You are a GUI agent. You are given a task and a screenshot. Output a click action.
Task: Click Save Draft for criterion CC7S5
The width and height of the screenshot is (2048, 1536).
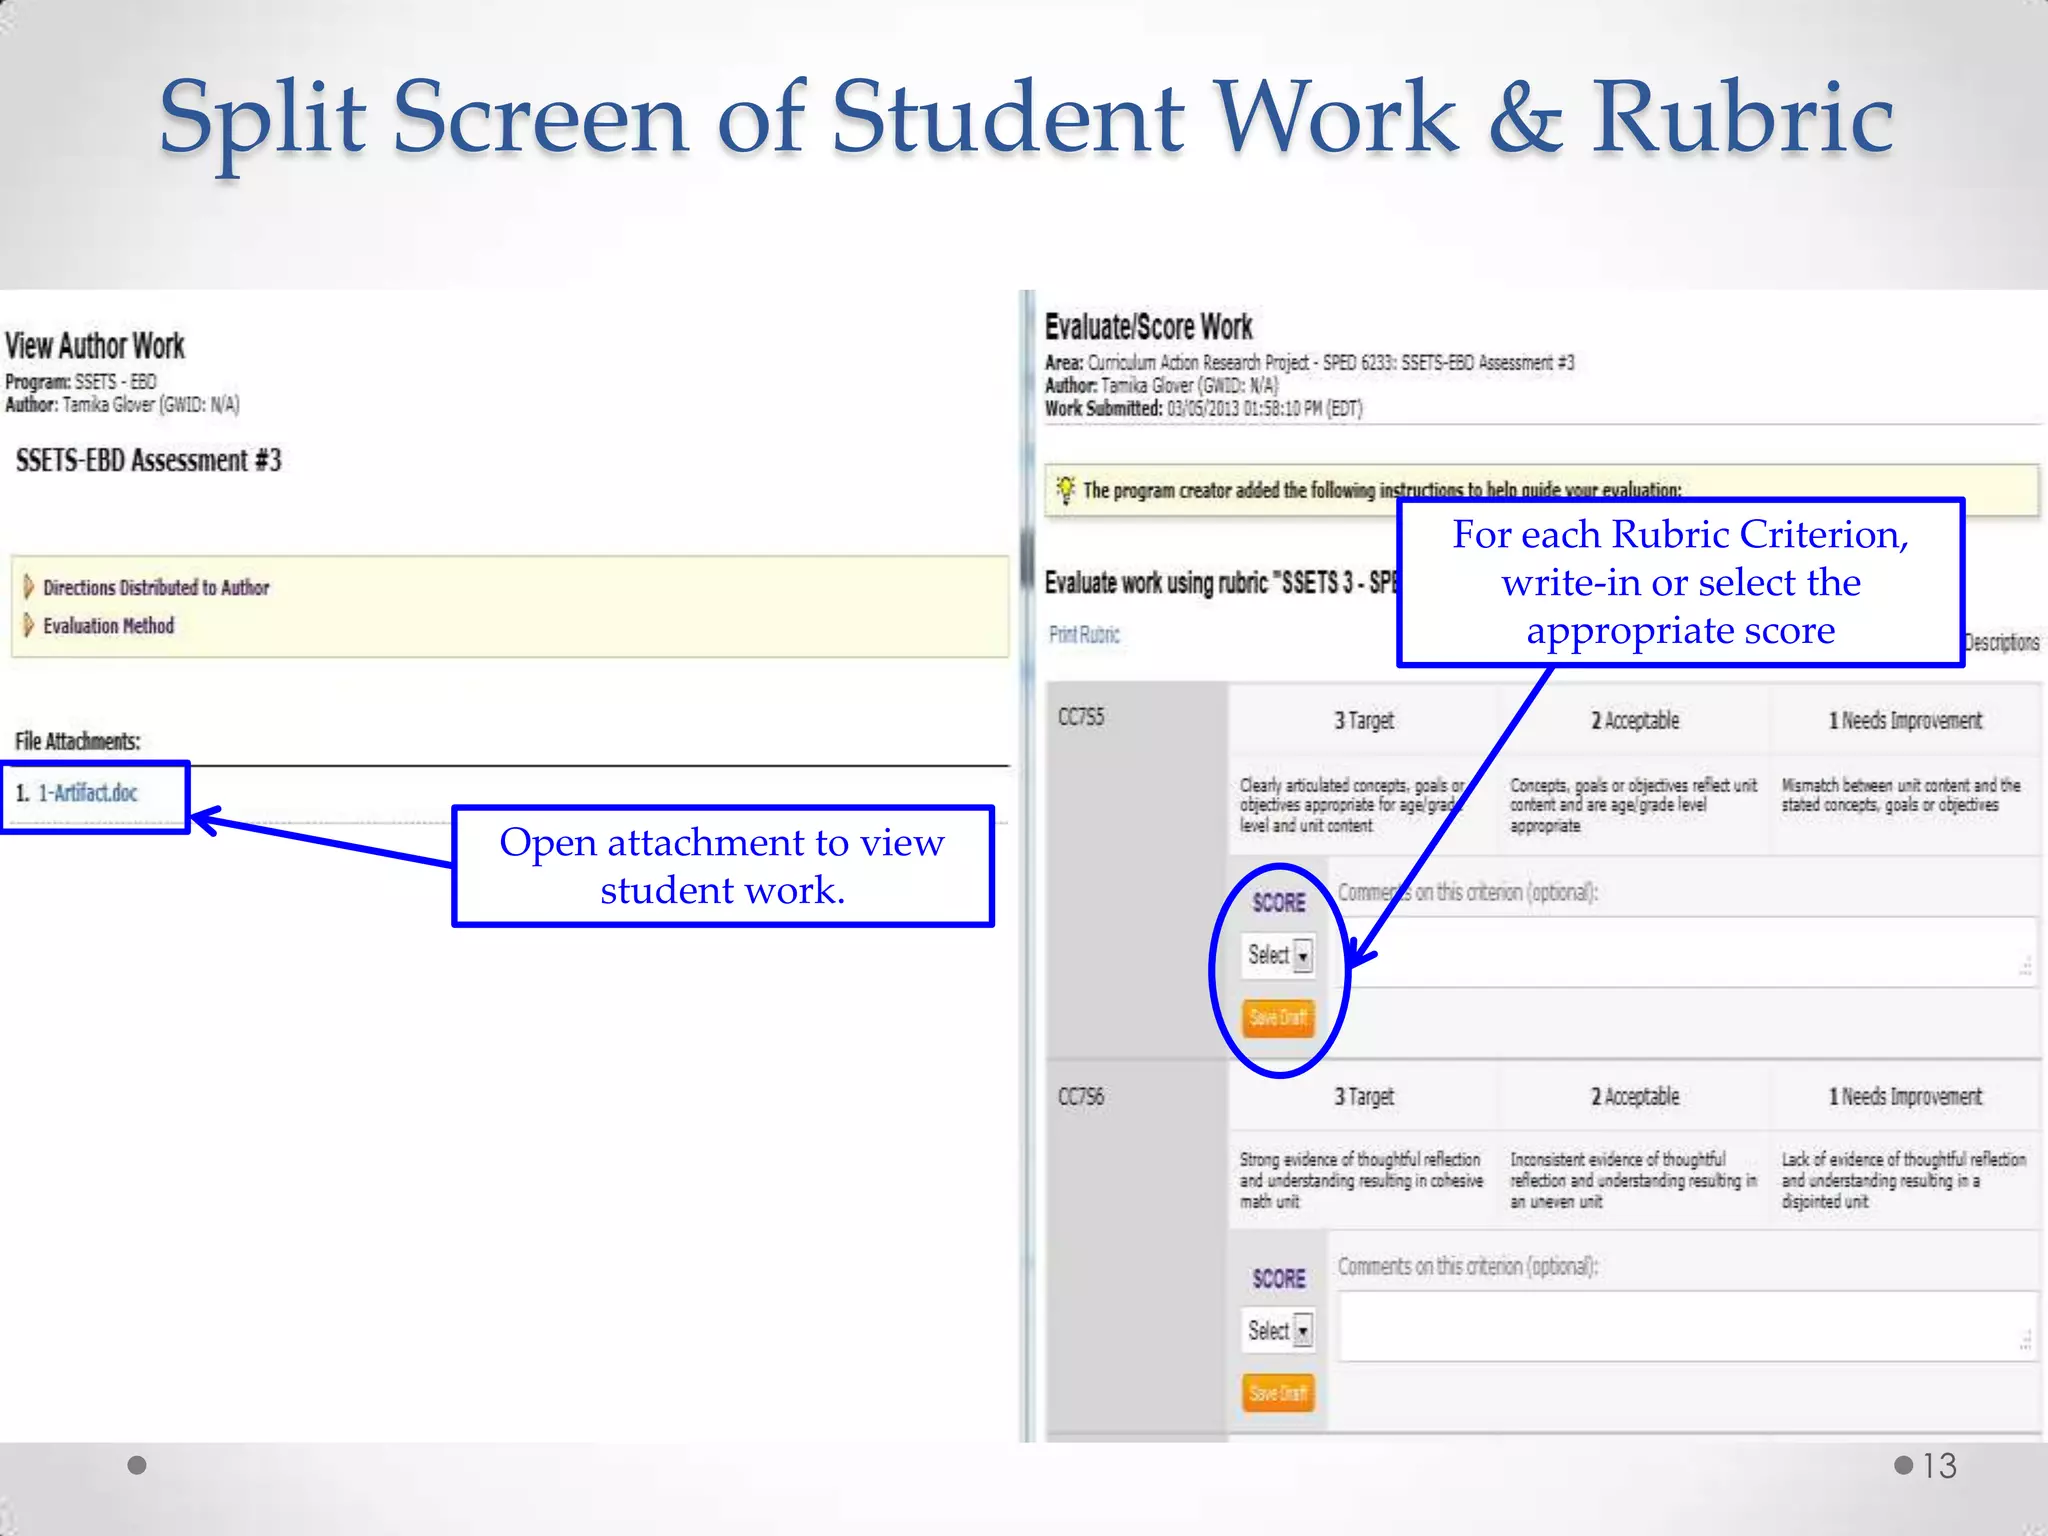coord(1278,1018)
